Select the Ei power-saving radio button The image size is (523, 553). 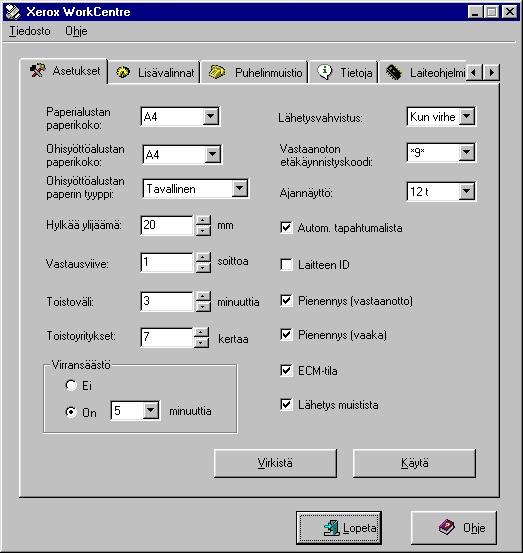(x=71, y=385)
